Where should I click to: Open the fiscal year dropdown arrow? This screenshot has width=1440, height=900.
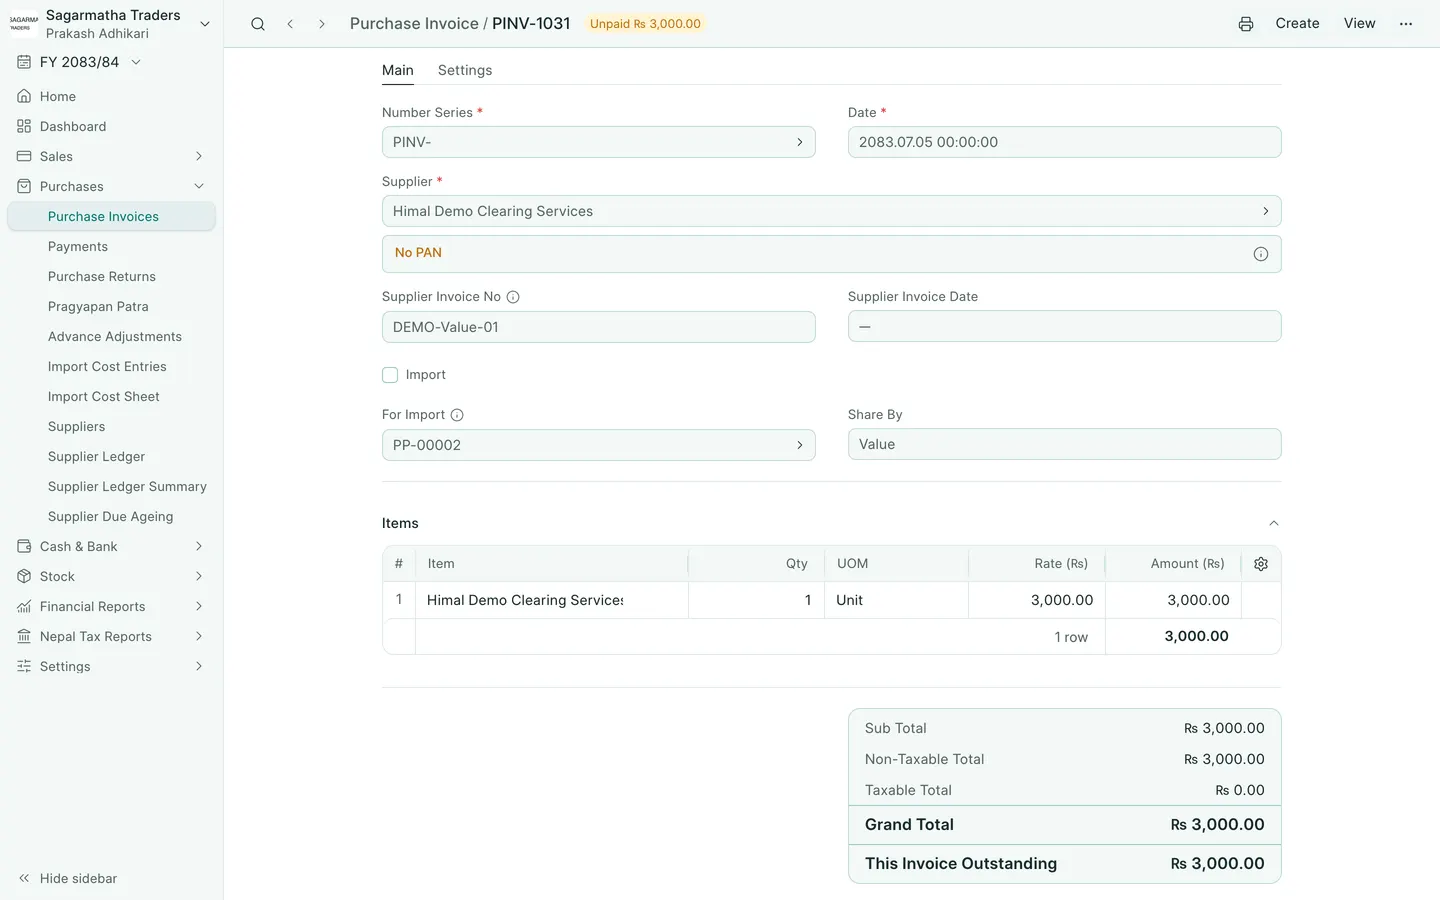136,62
